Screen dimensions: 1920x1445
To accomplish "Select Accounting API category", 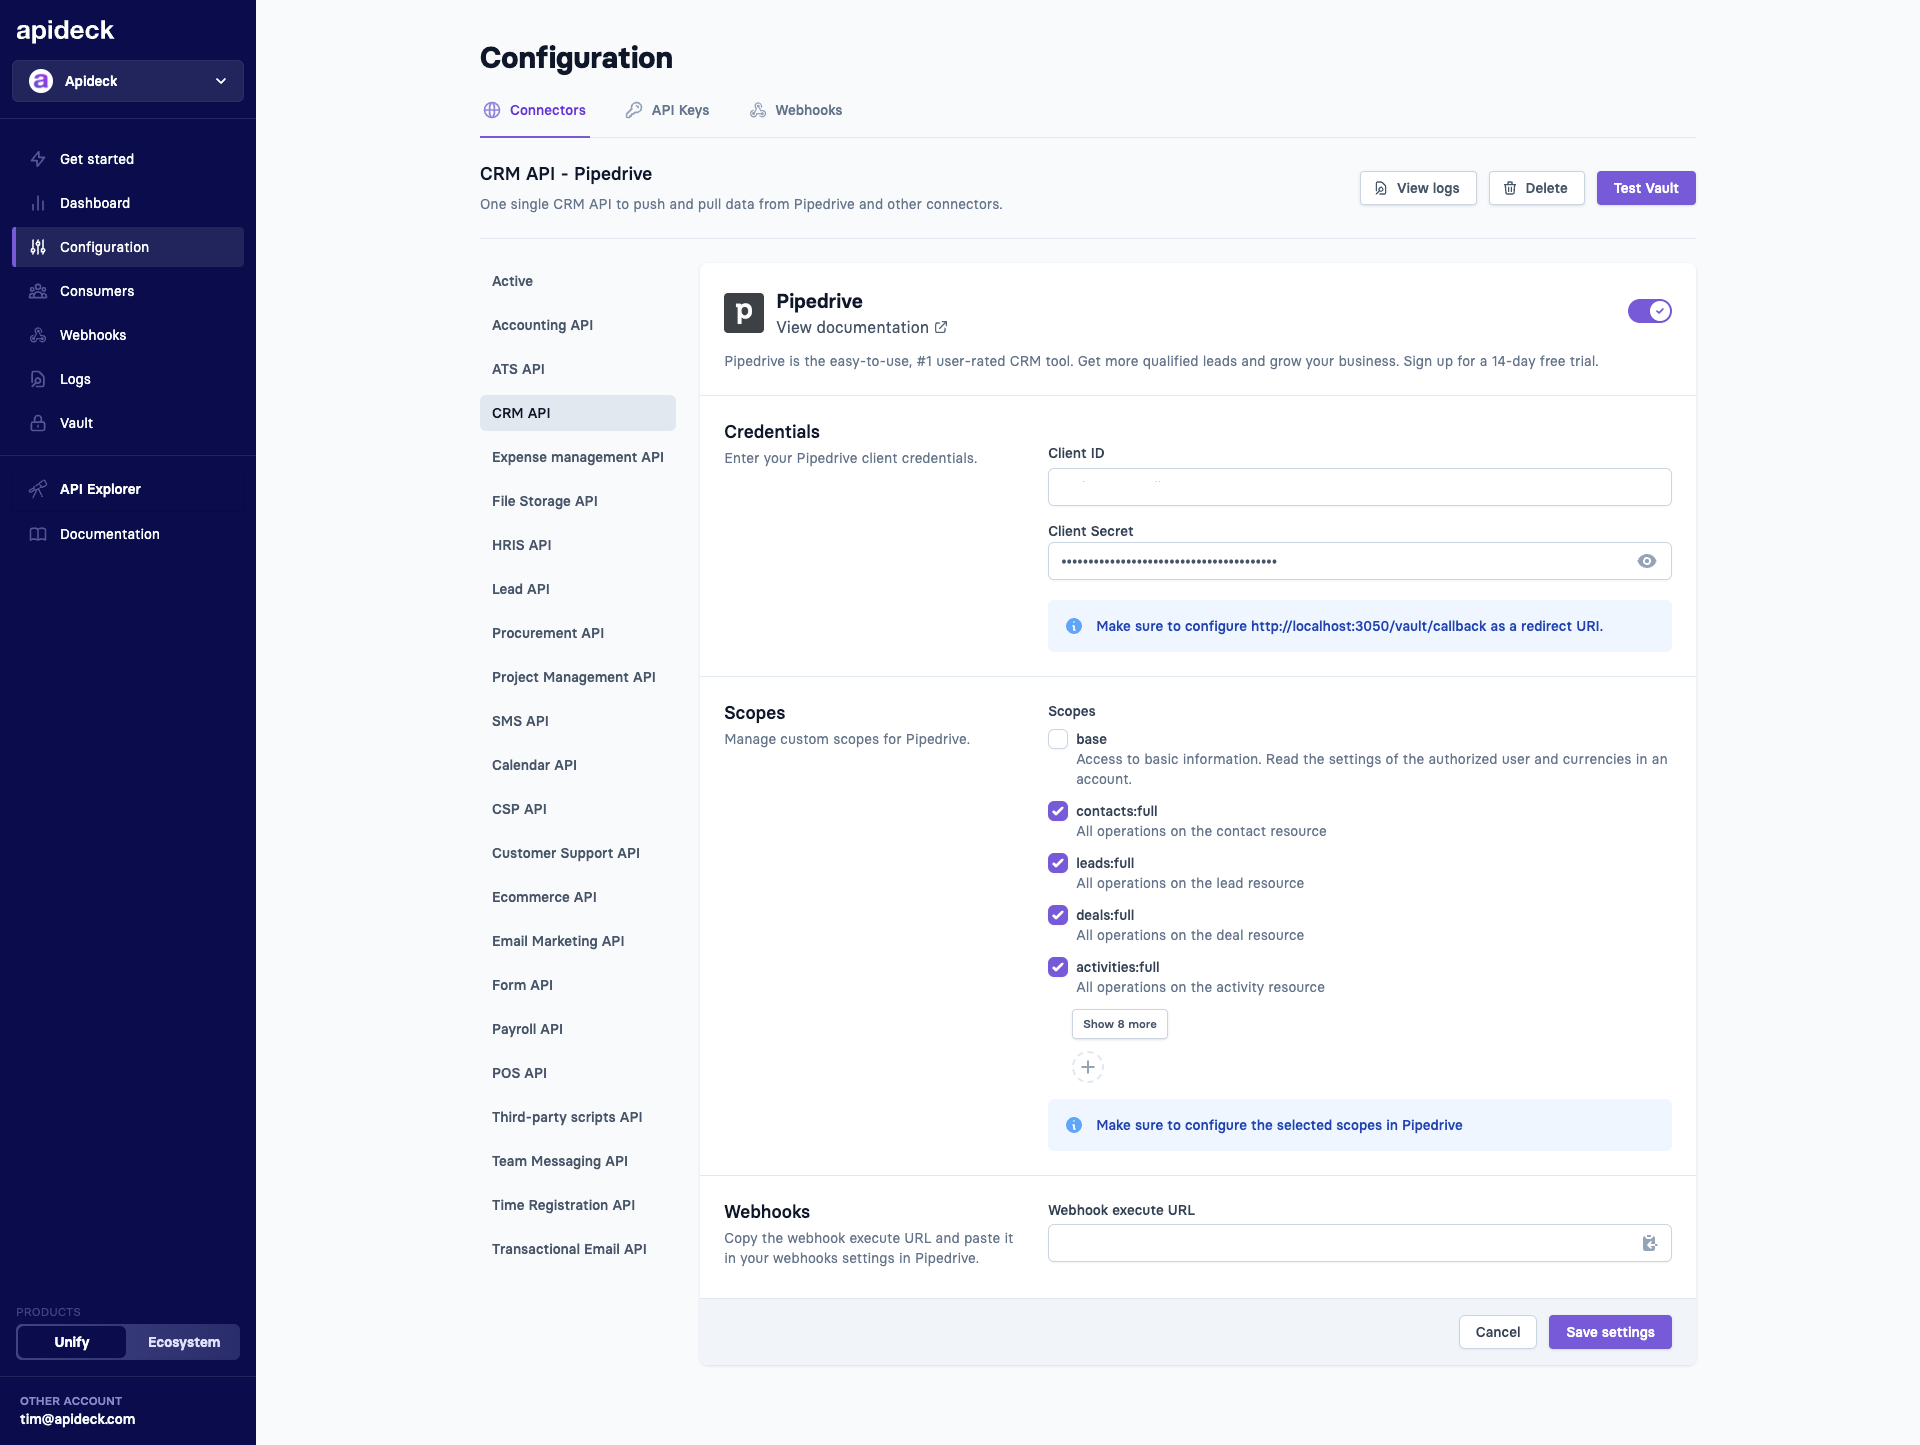I will (x=578, y=325).
